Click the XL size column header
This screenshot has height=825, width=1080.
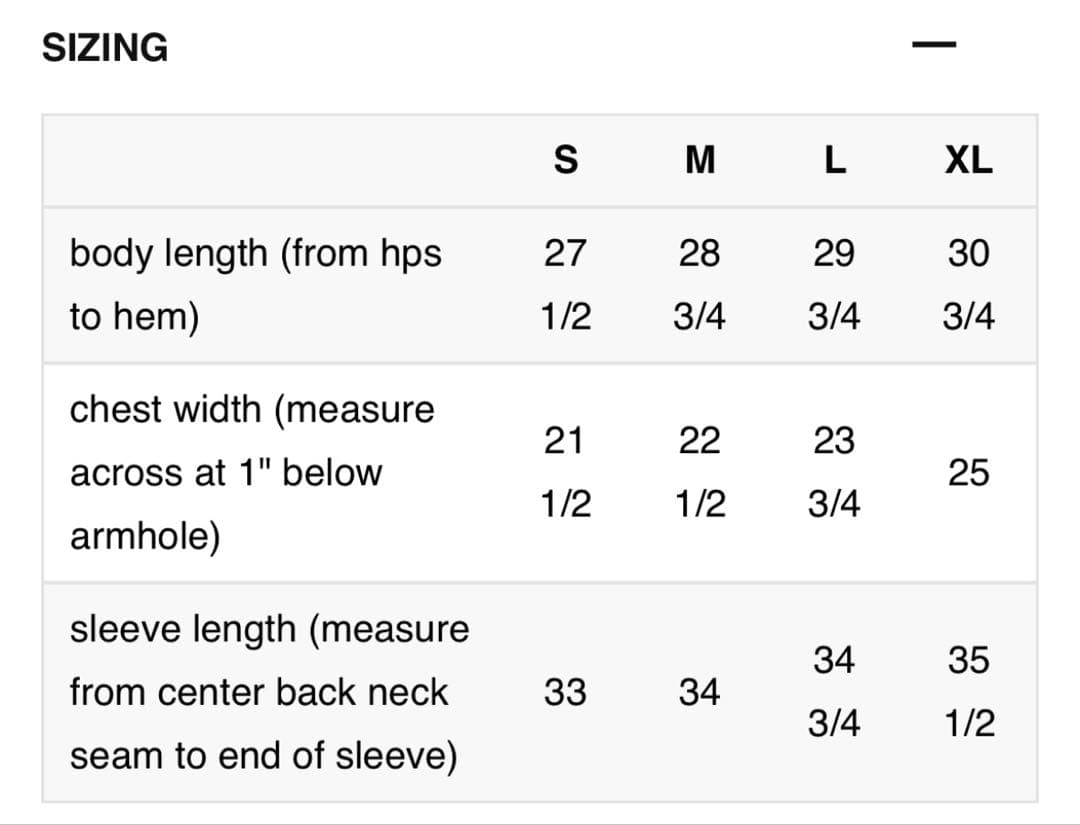[968, 160]
